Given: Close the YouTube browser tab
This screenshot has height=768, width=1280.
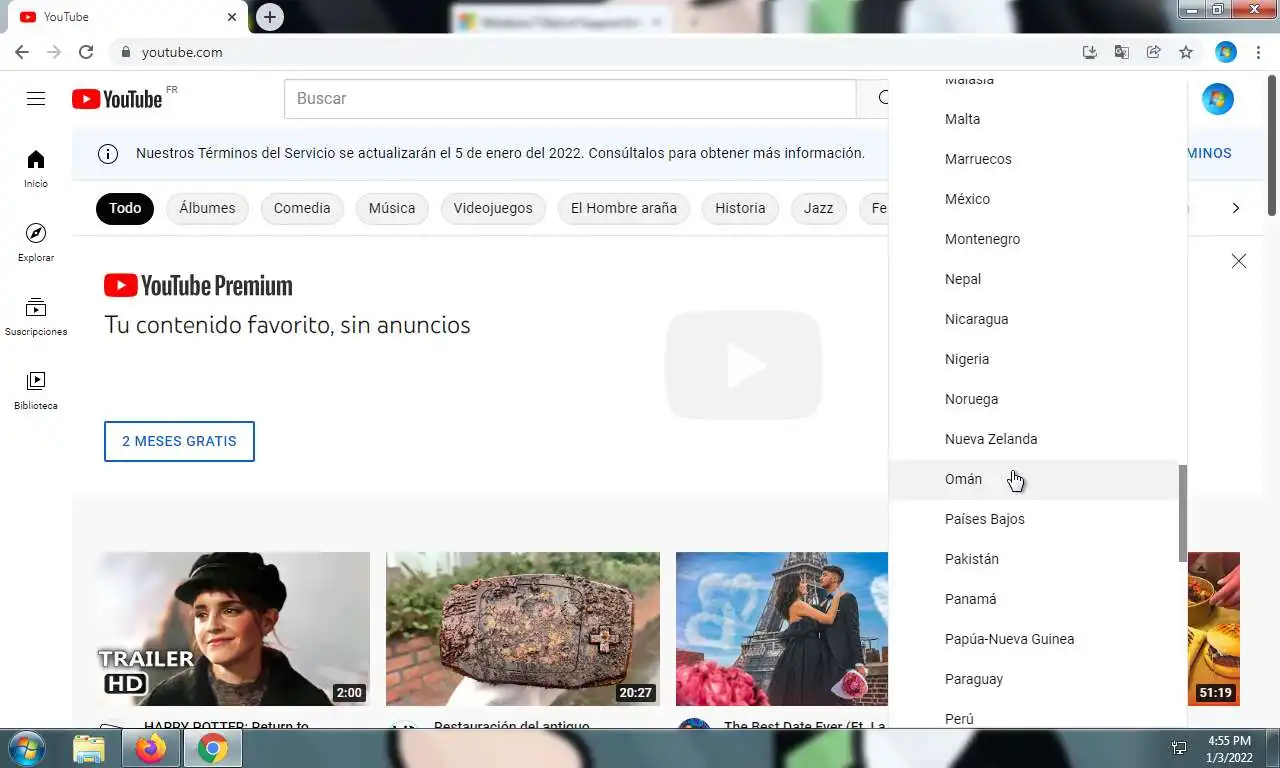Looking at the screenshot, I should point(232,17).
